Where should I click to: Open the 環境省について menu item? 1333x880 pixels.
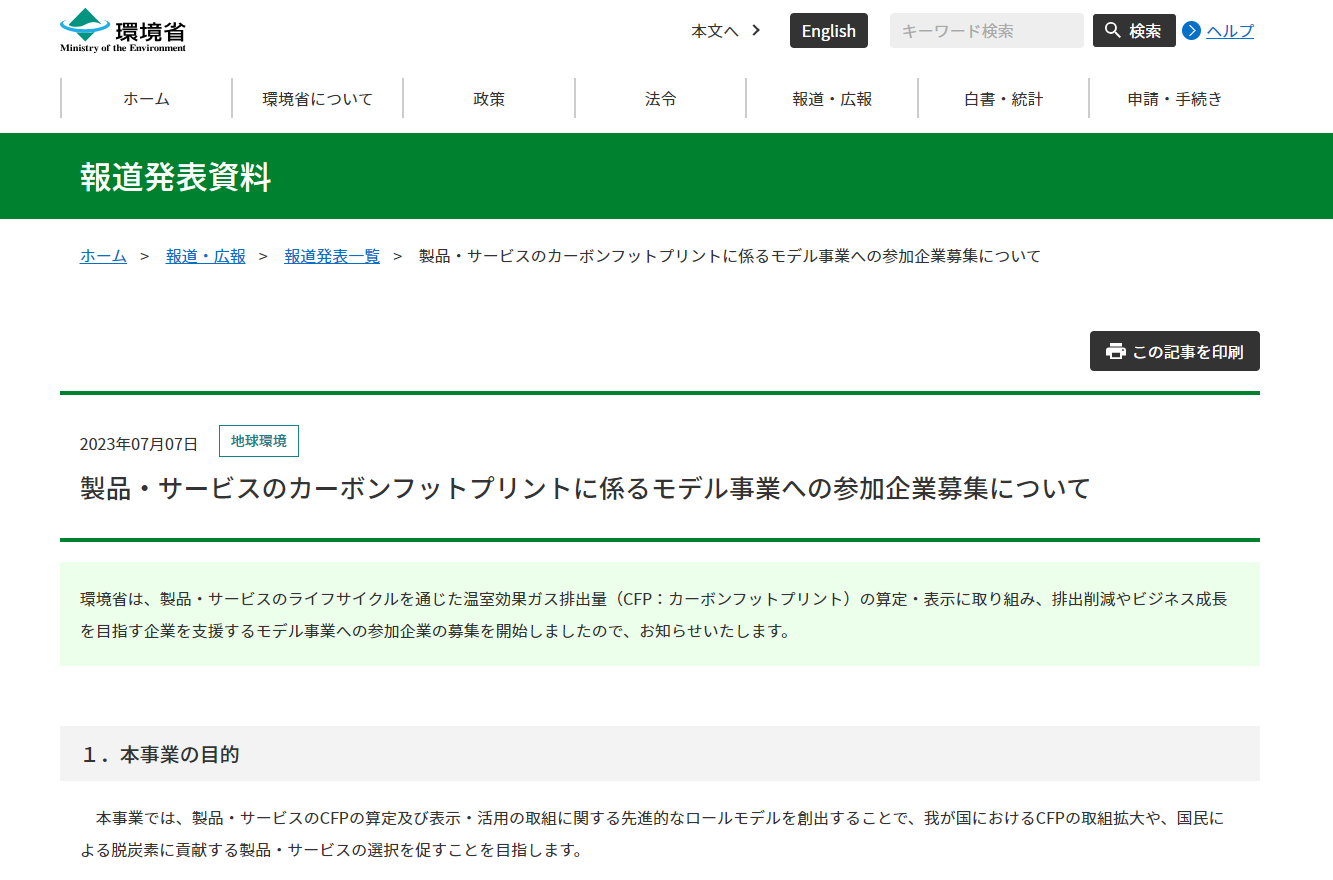click(x=317, y=99)
